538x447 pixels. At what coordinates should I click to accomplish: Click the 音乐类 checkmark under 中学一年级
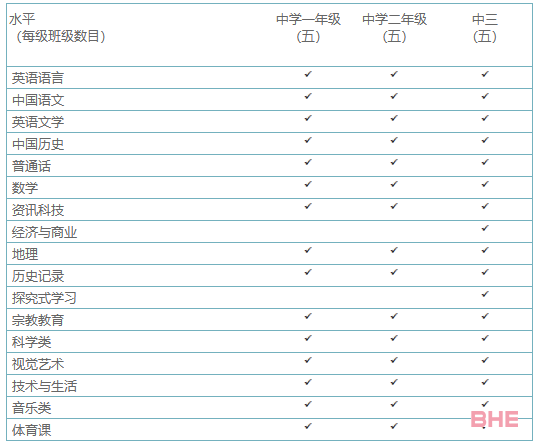tap(308, 404)
